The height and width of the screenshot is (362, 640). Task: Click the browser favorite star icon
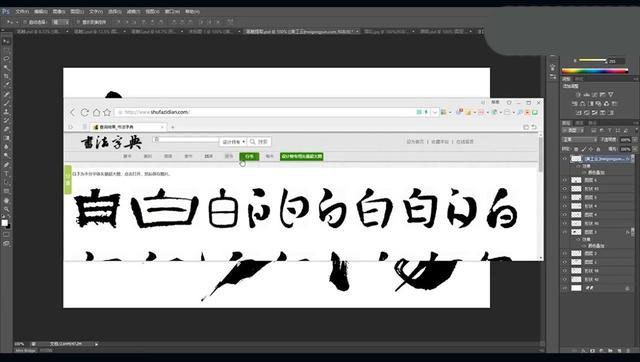click(107, 112)
